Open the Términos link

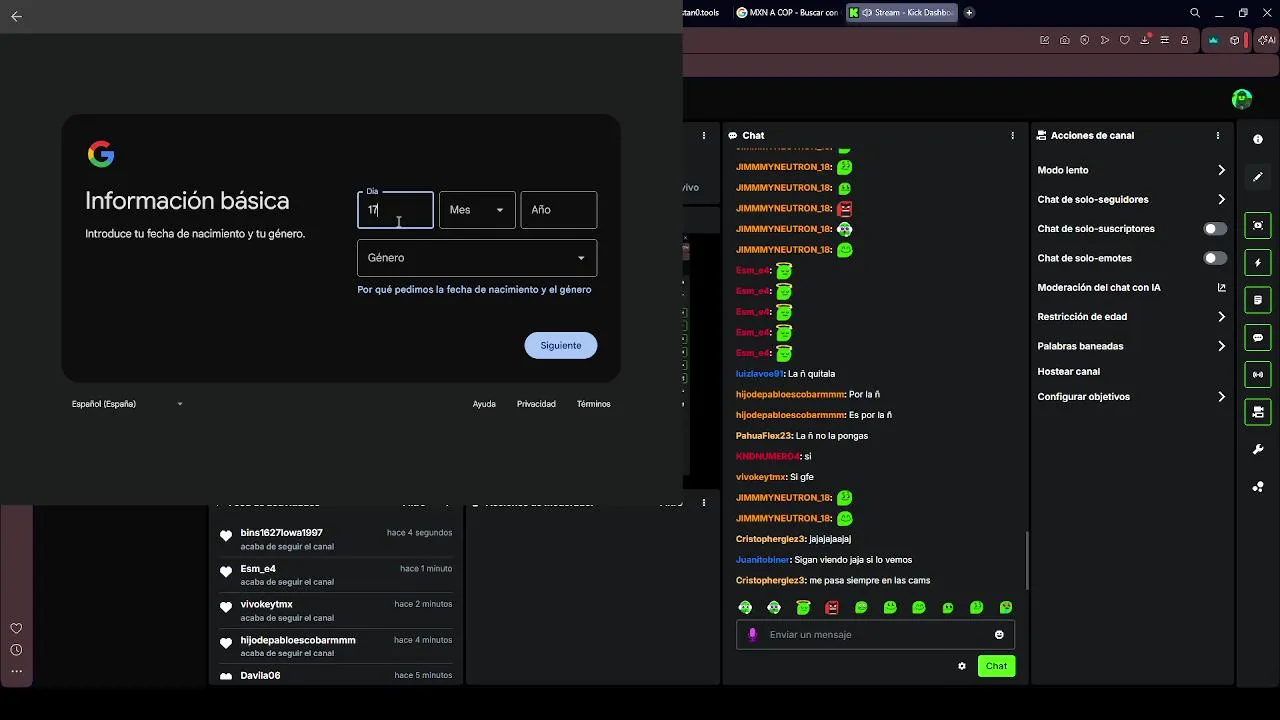(593, 404)
